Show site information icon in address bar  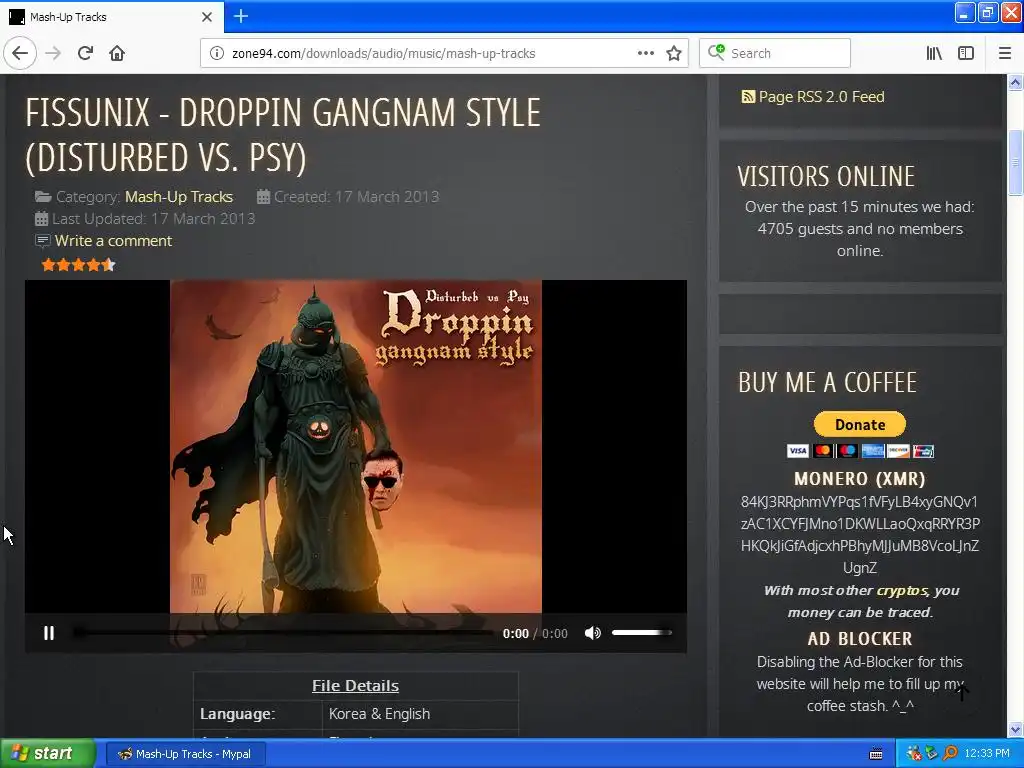217,53
